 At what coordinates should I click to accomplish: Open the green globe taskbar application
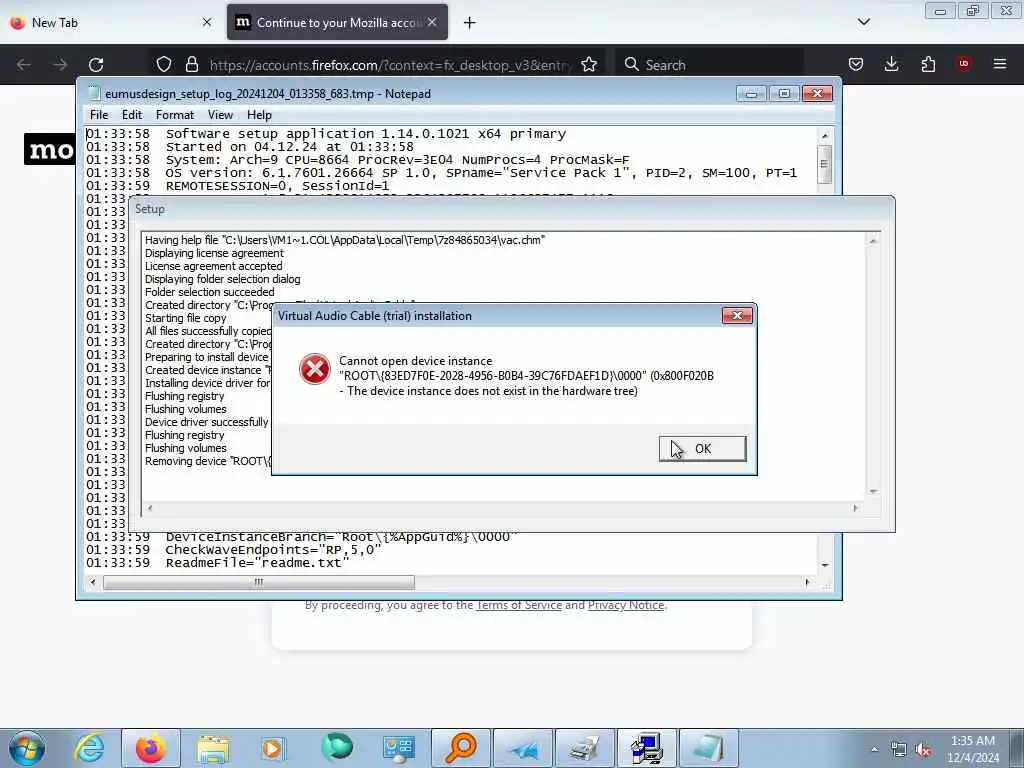pyautogui.click(x=337, y=748)
